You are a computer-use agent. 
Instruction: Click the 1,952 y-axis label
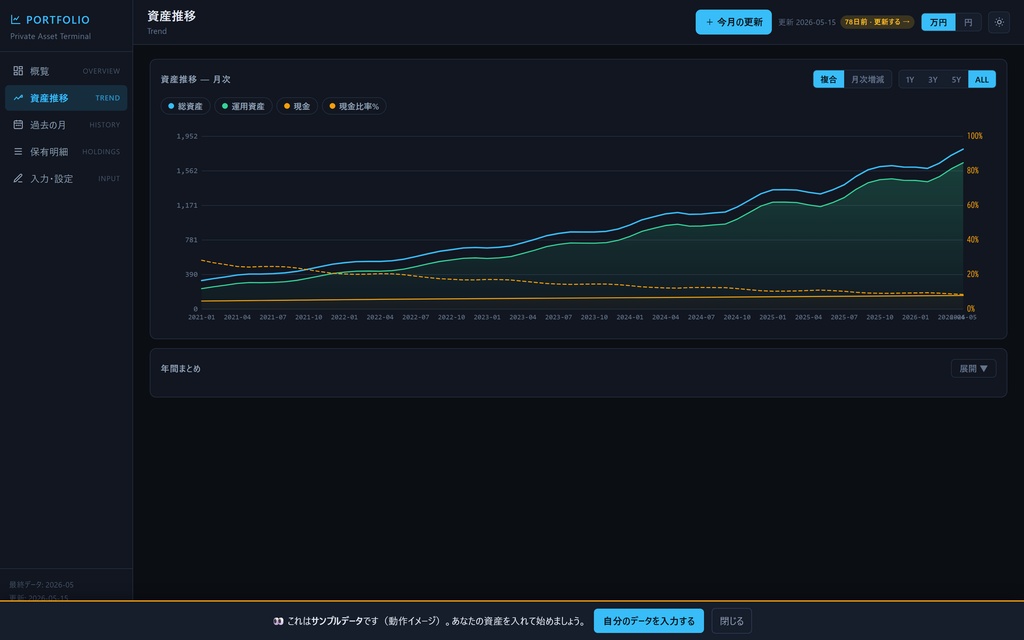point(187,136)
